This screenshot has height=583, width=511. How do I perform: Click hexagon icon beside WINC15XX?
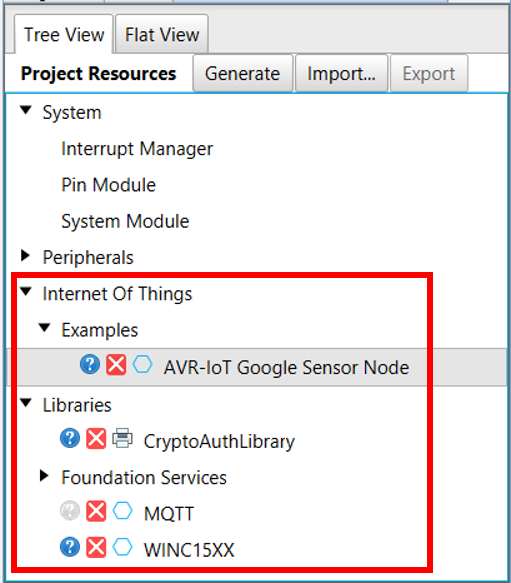coord(122,547)
